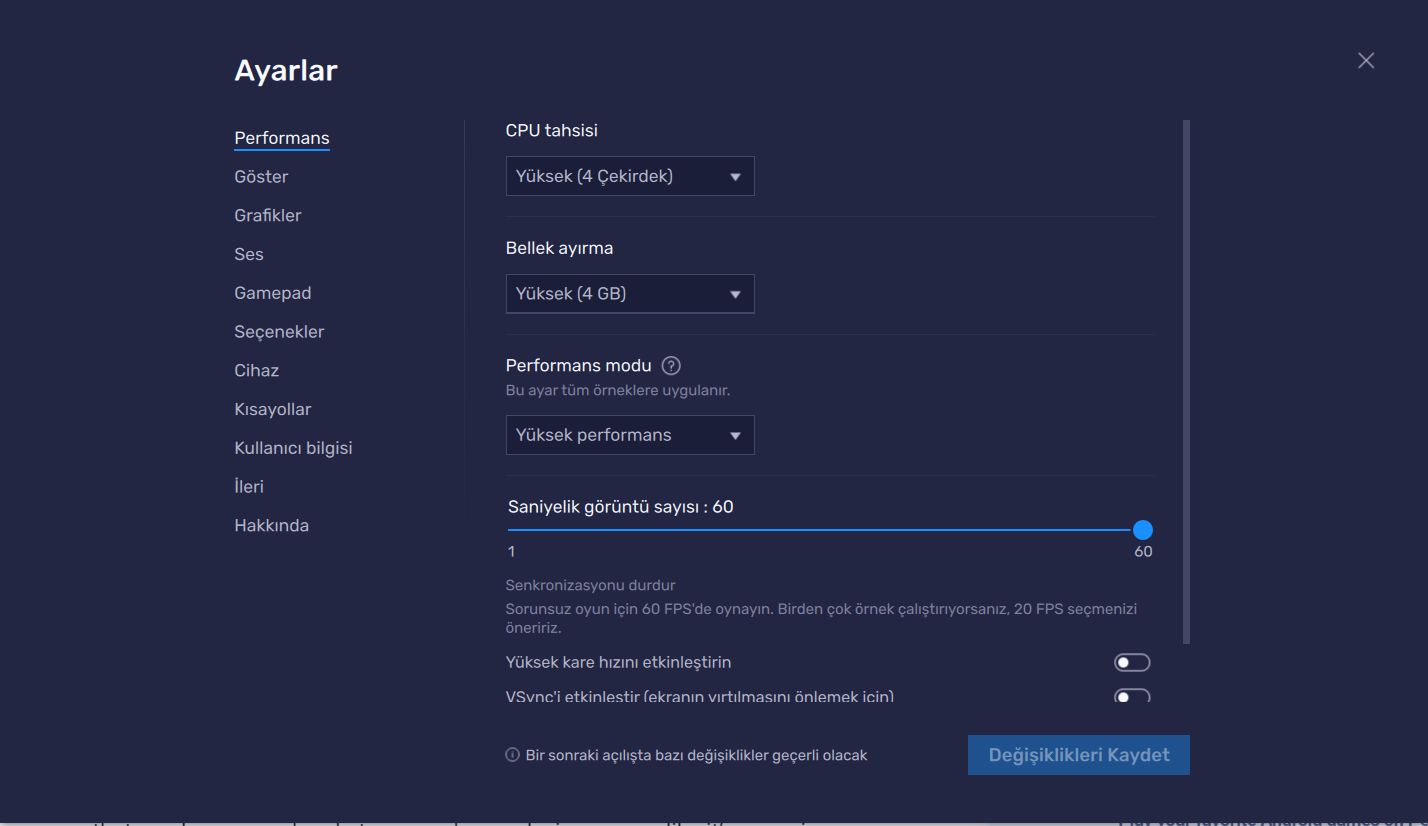Select the Cihaz settings tab
This screenshot has width=1428, height=826.
[x=256, y=370]
